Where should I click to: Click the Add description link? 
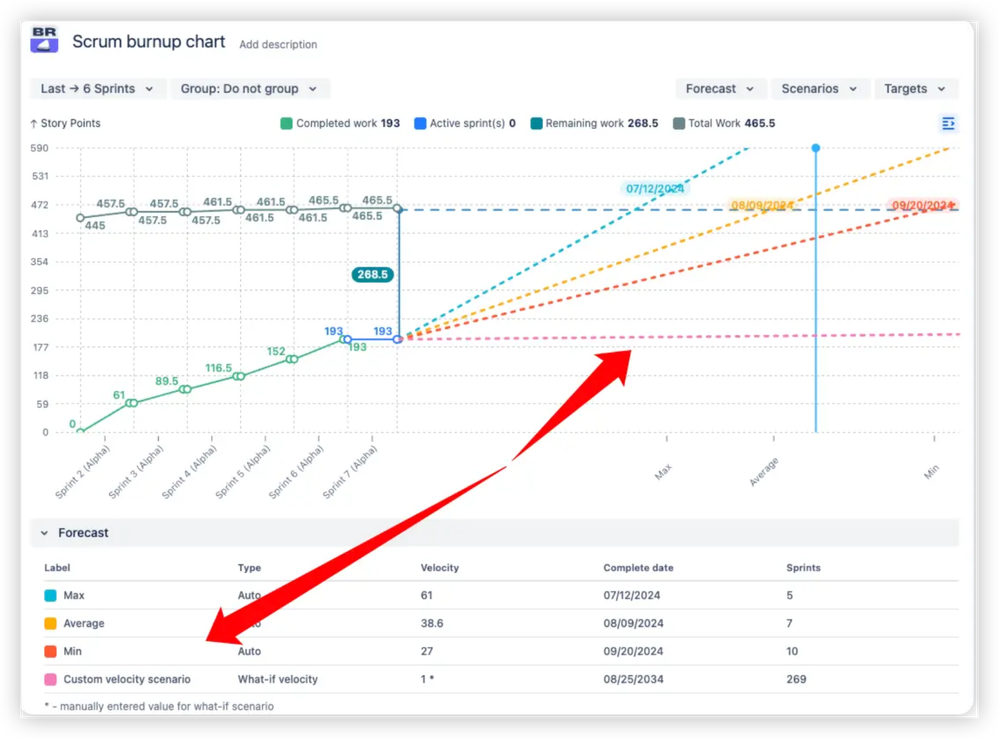[x=278, y=45]
